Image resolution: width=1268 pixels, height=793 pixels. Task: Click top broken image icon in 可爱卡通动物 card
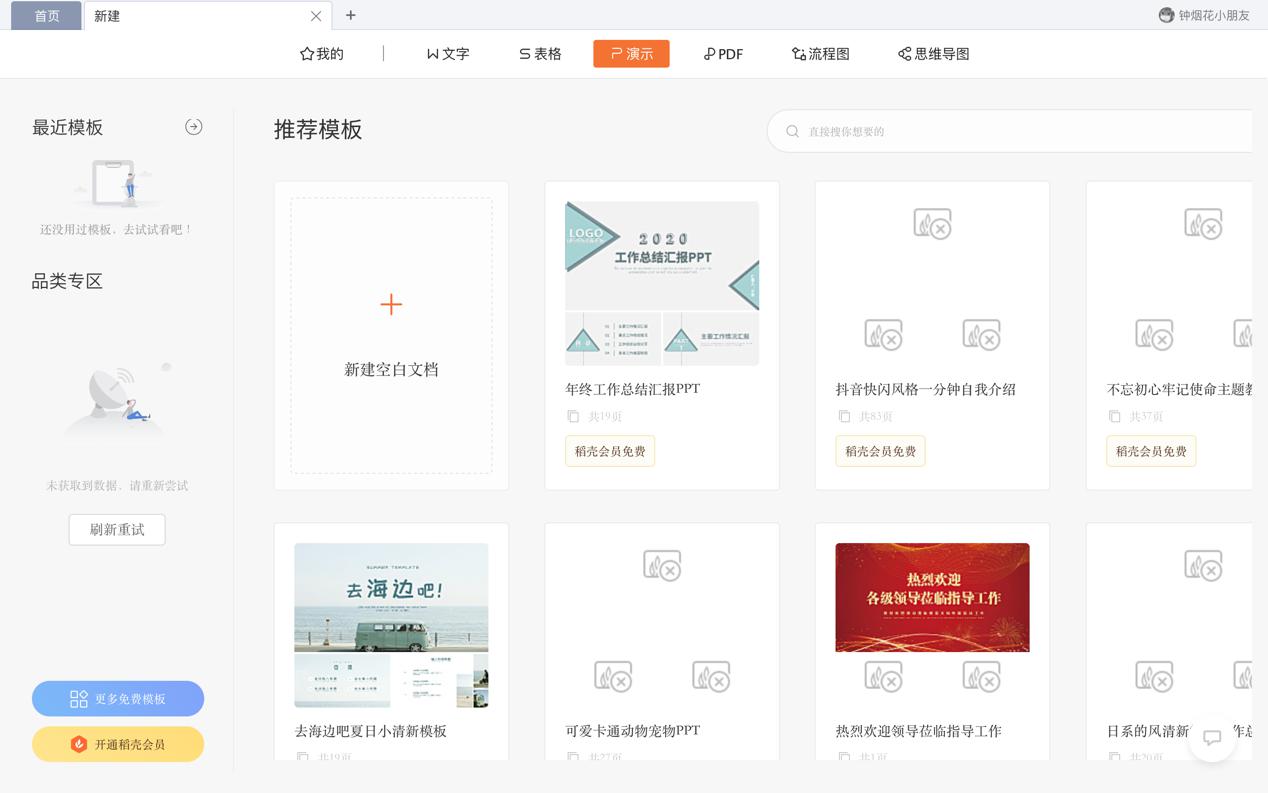coord(662,565)
